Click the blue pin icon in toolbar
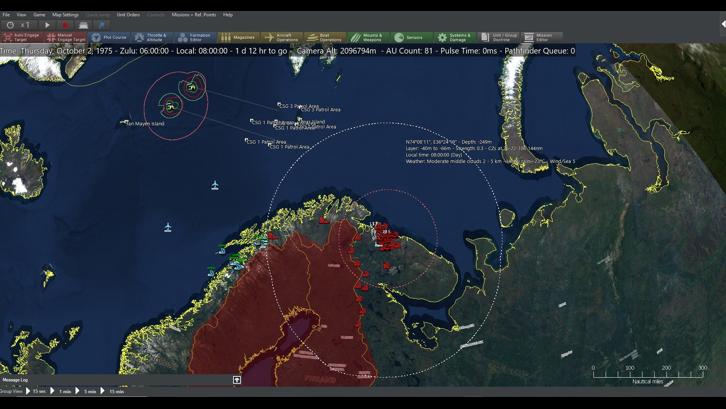This screenshot has height=409, width=726. (102, 25)
